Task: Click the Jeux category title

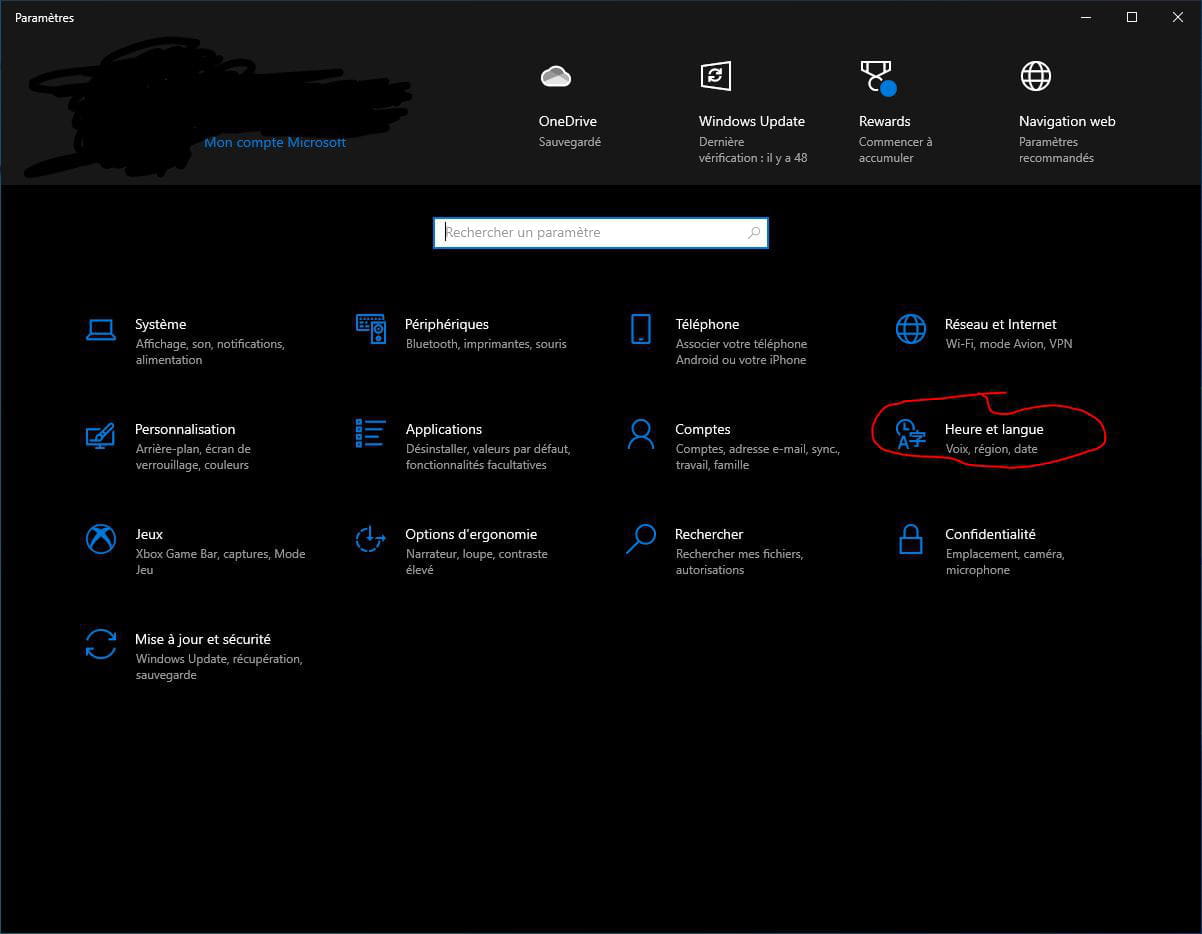Action: pyautogui.click(x=149, y=534)
